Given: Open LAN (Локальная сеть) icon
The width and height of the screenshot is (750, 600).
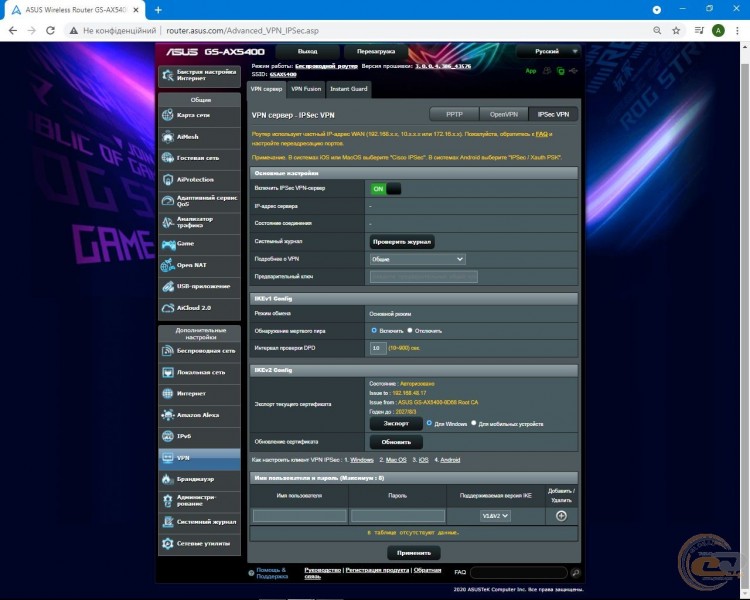Looking at the screenshot, I should [x=167, y=372].
